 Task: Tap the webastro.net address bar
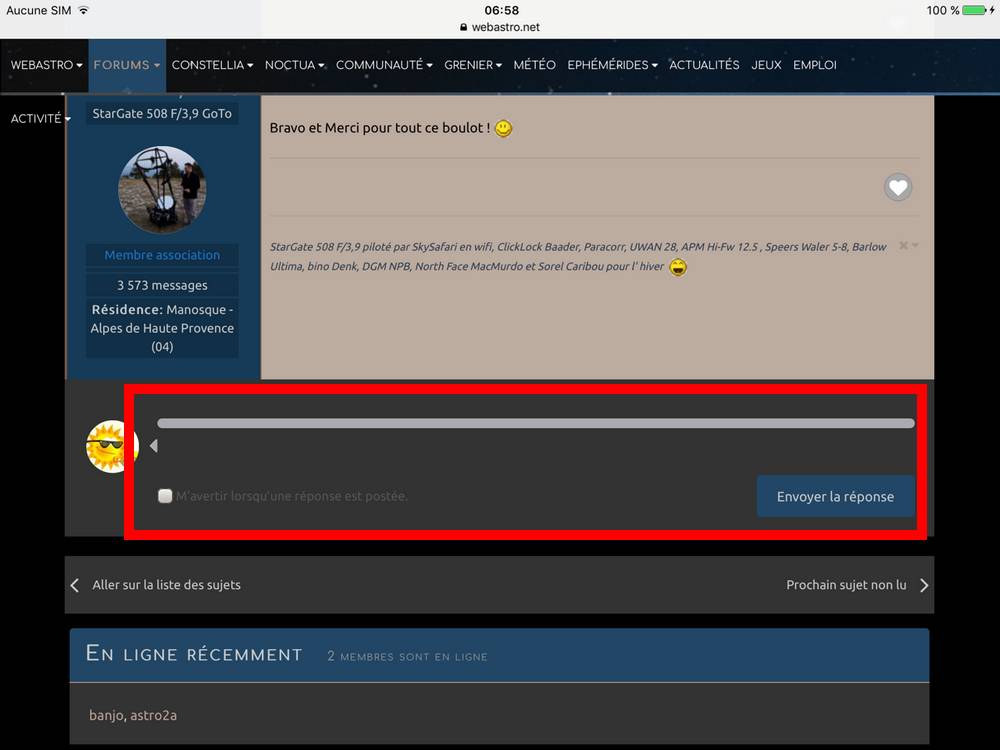500,27
